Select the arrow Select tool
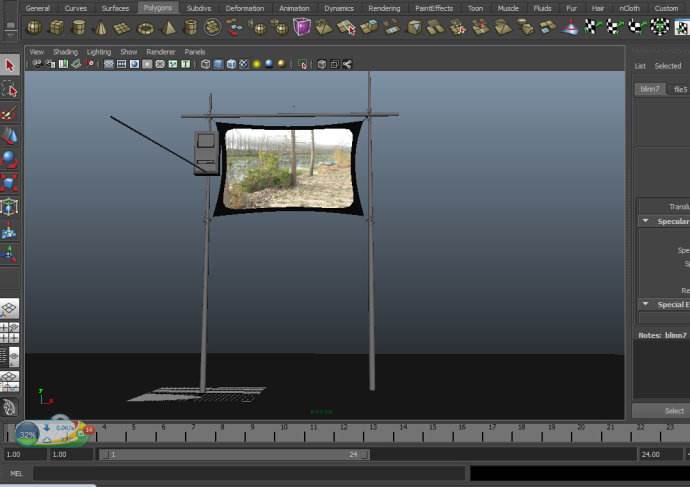Viewport: 690px width, 487px height. pos(10,66)
